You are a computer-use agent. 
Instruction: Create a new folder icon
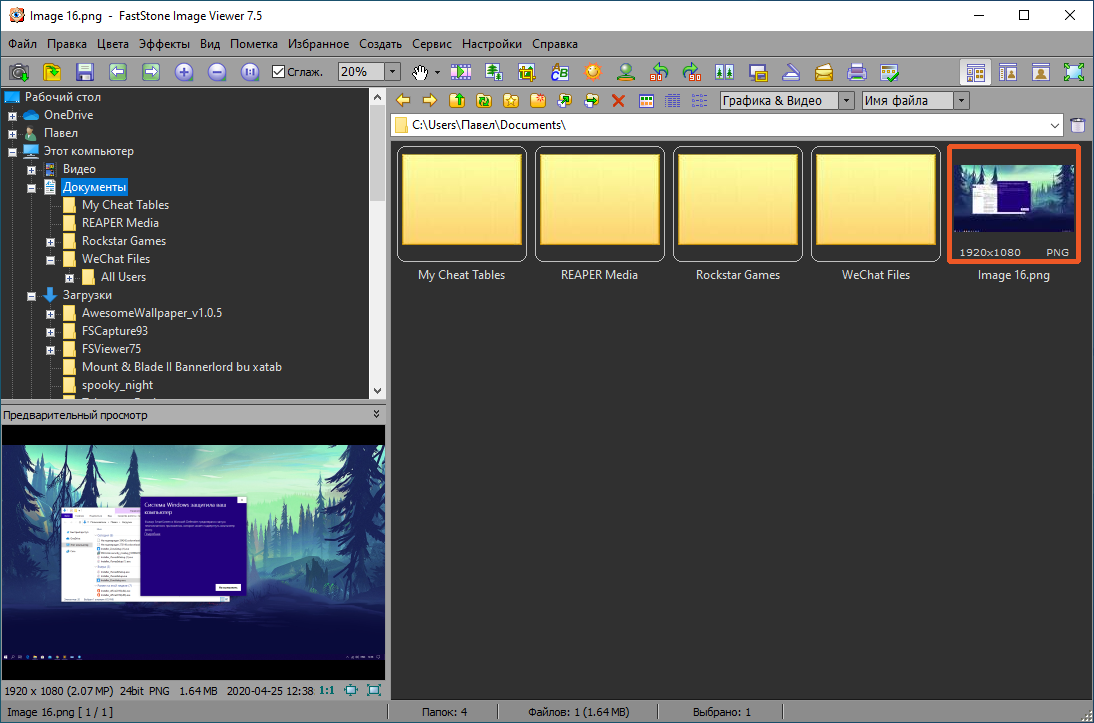tap(538, 101)
